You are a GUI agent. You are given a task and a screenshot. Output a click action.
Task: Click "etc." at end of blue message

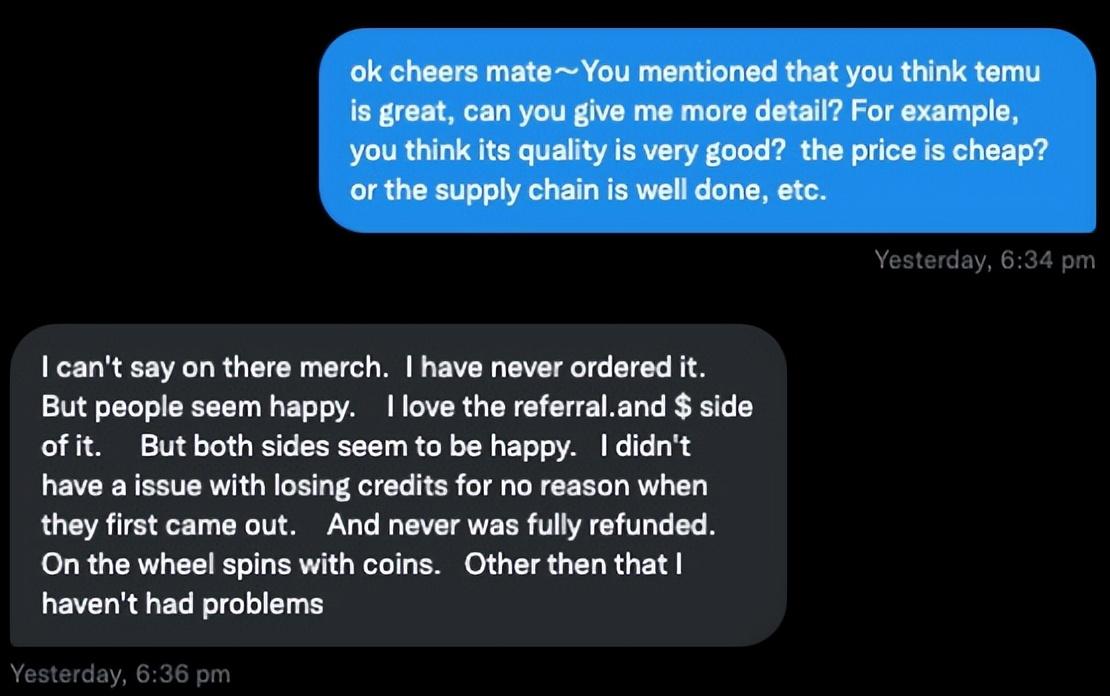pos(803,190)
